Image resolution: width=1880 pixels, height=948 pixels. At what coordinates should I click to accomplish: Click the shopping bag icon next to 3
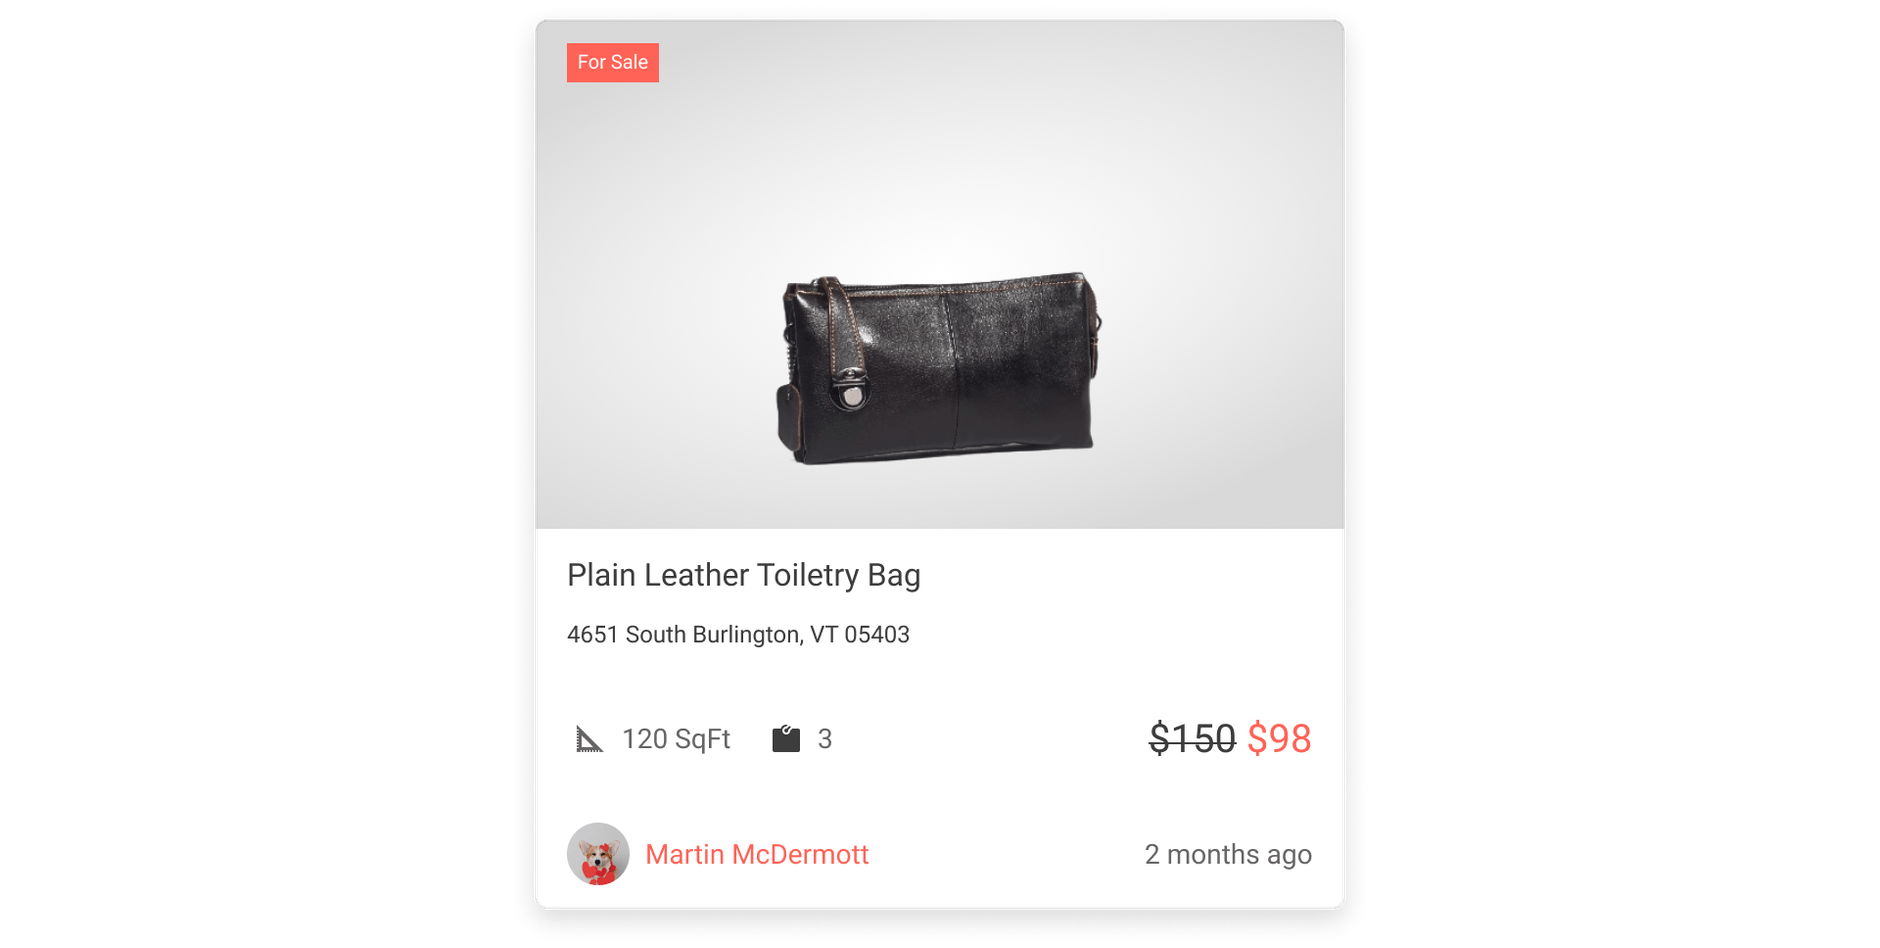click(x=786, y=739)
